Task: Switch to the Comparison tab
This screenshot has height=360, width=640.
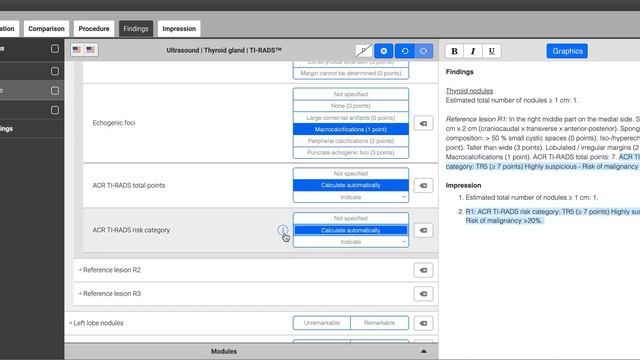Action: pos(46,29)
